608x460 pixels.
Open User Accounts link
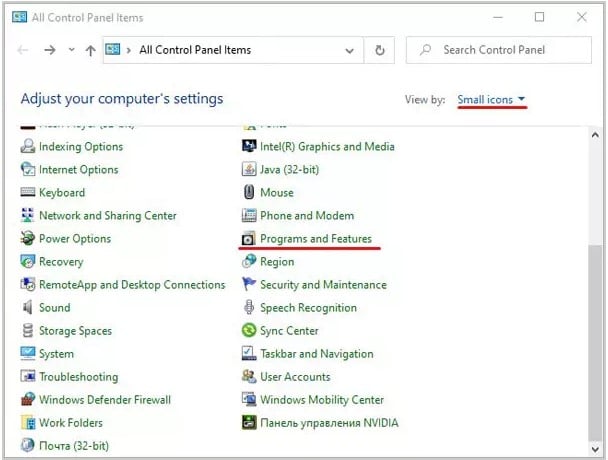295,376
